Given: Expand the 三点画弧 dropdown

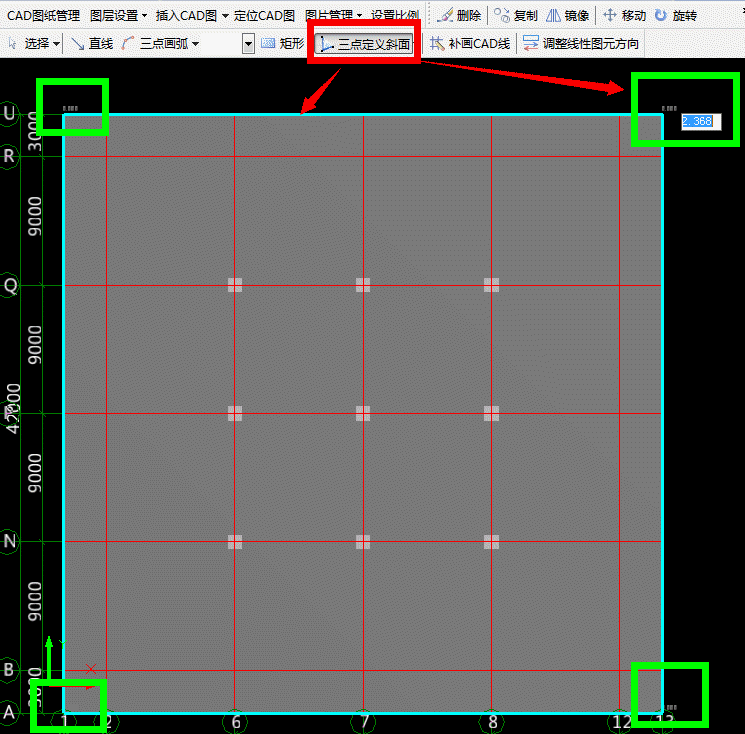Looking at the screenshot, I should 195,44.
